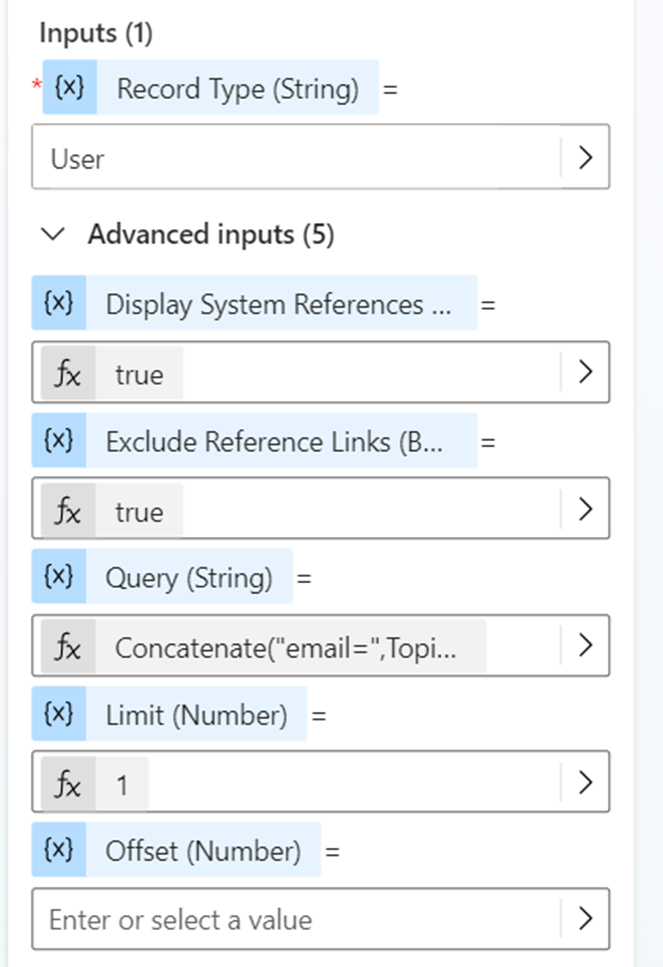Select the Concatenate formula in Query input
This screenshot has width=663, height=967.
coord(286,647)
